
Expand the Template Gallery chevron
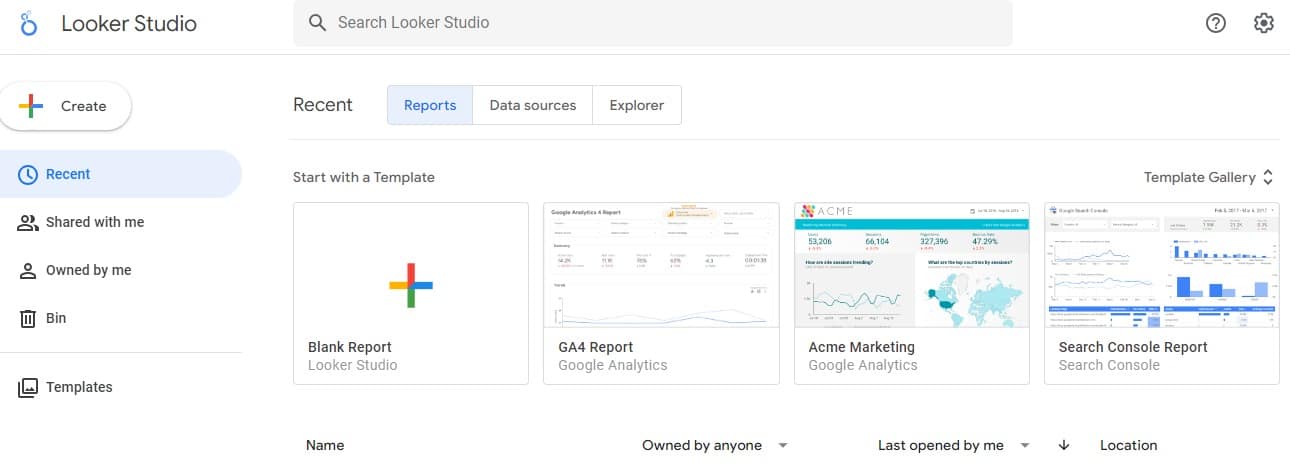pyautogui.click(x=1268, y=177)
